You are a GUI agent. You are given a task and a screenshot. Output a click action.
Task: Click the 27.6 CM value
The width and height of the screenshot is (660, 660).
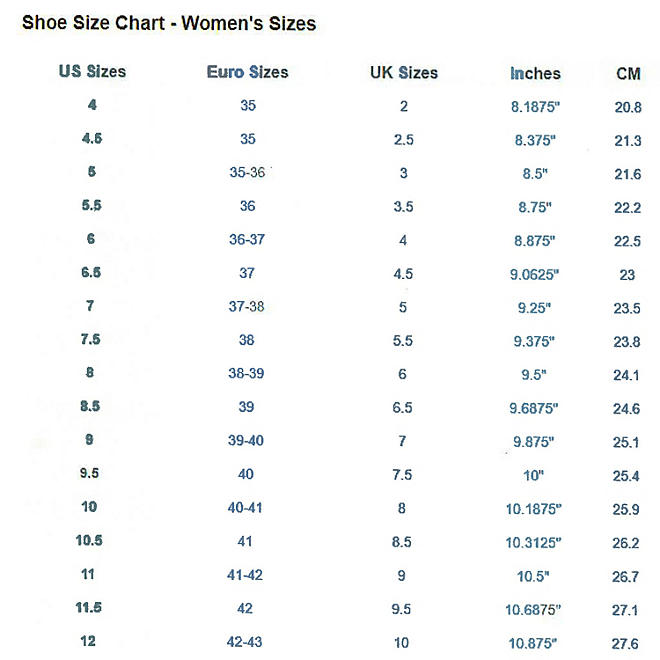point(628,642)
